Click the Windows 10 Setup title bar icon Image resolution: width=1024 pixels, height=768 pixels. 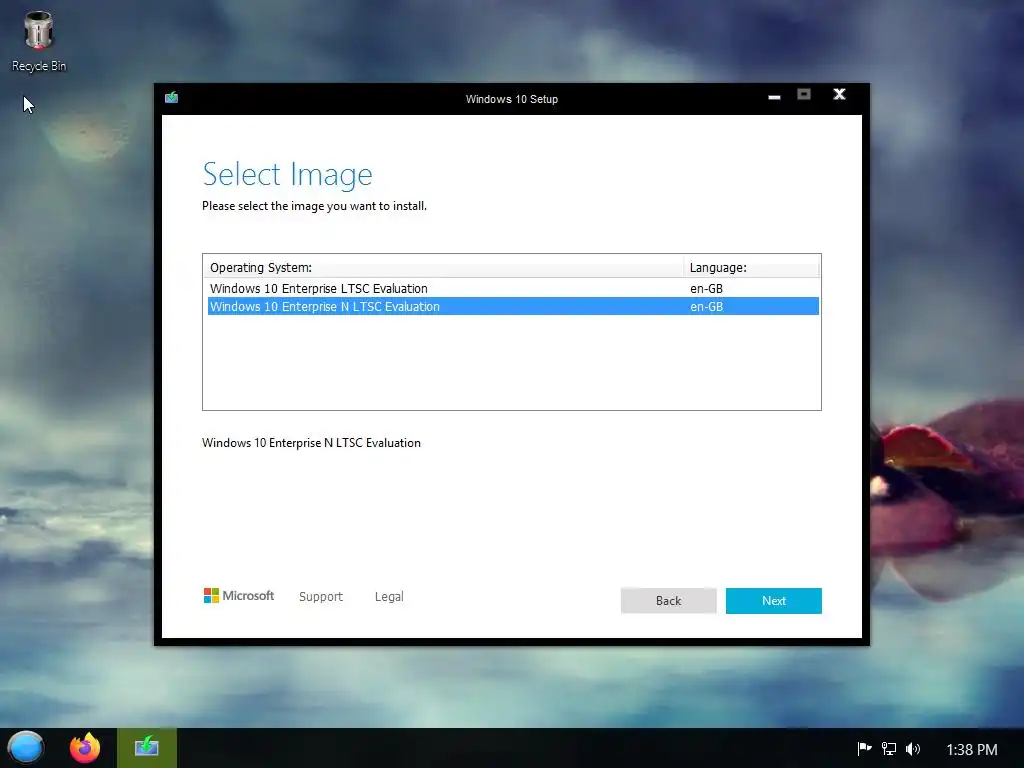point(172,98)
